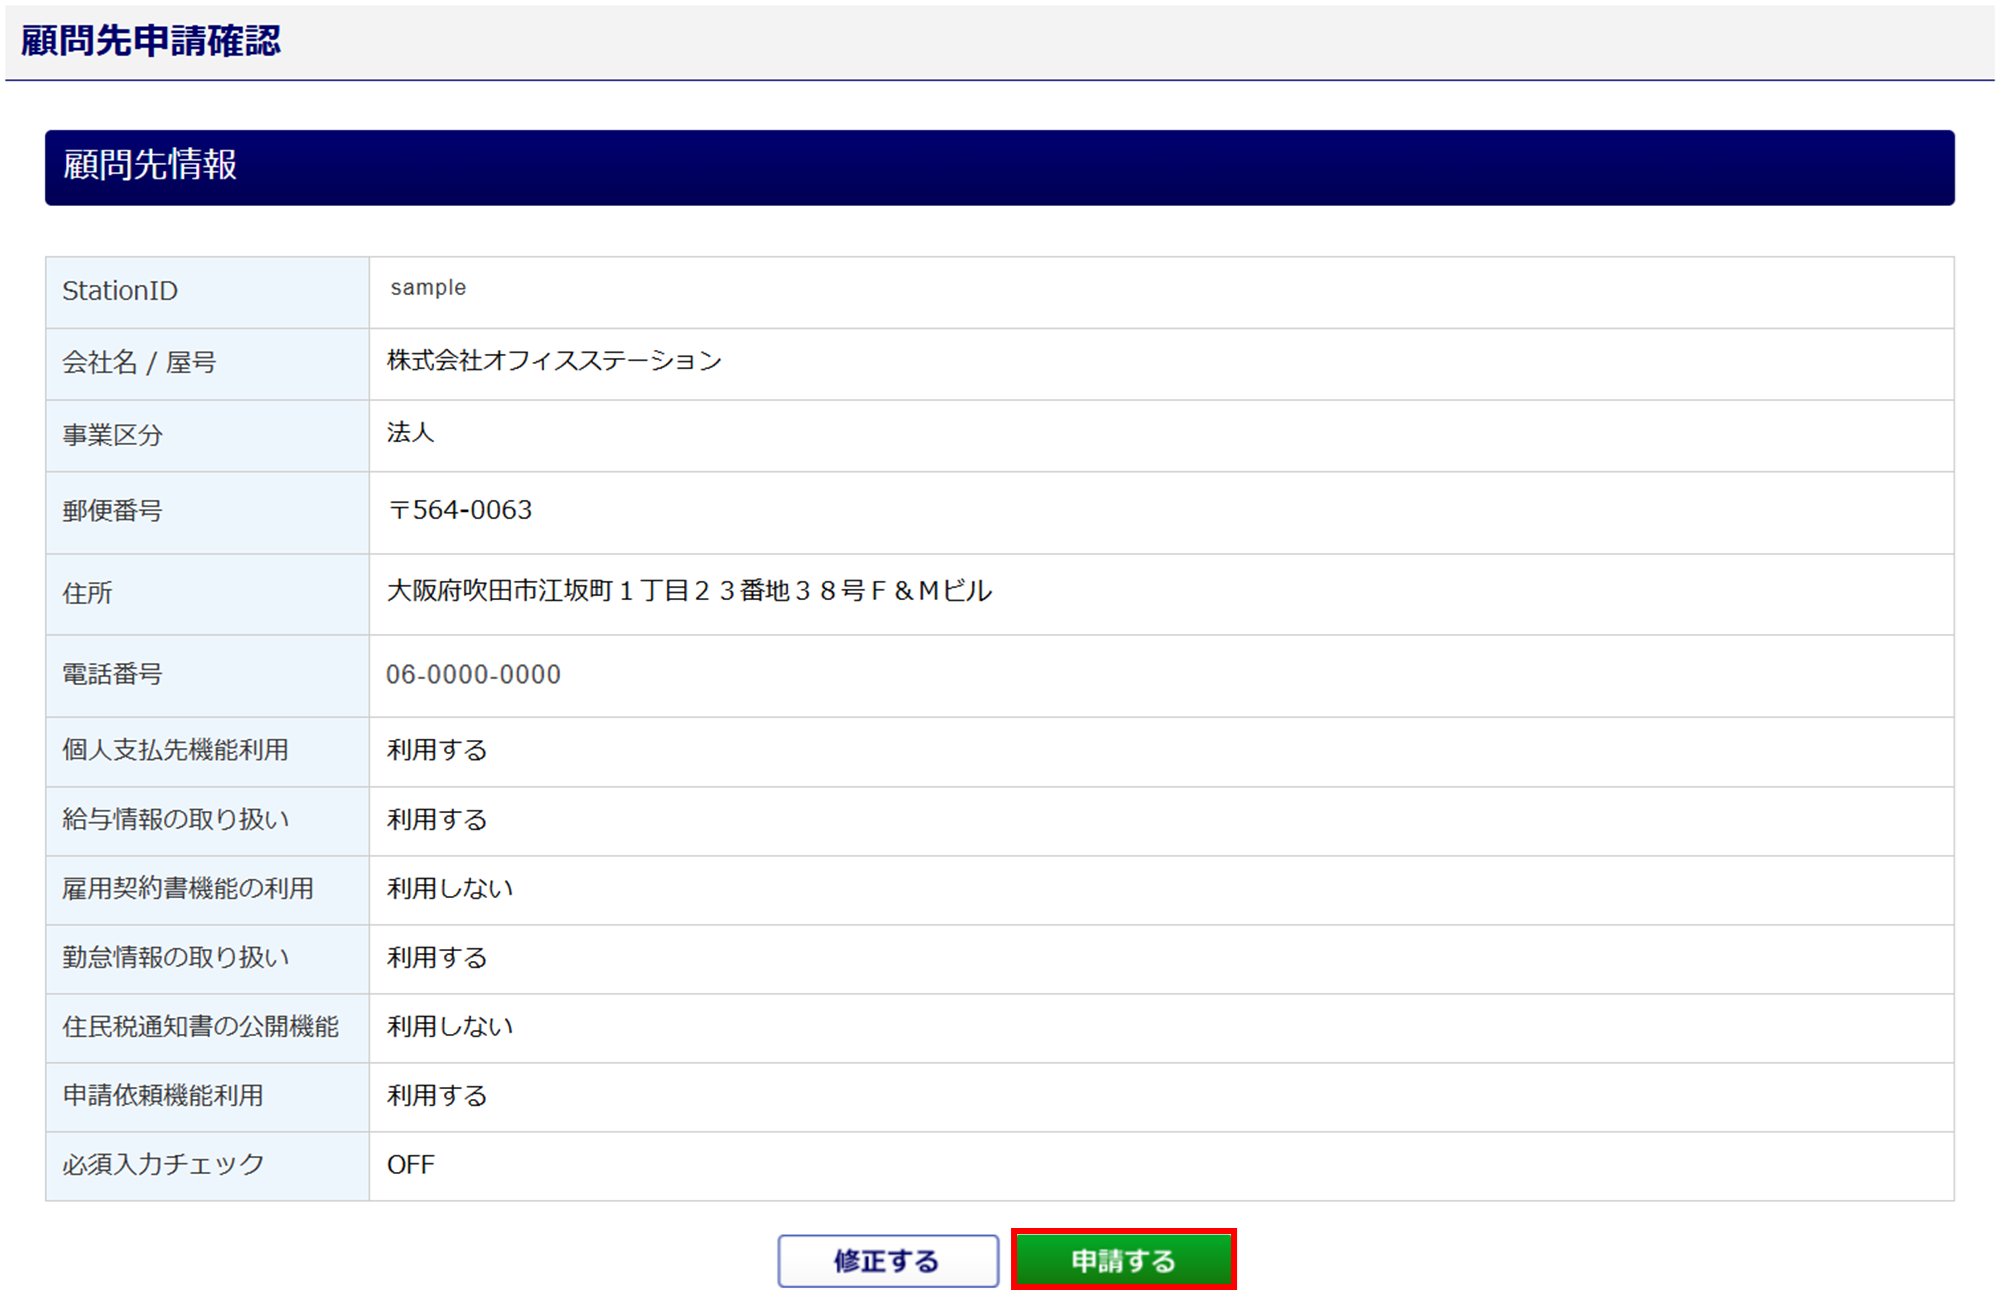
Task: Click phone number 06-0000-0000
Action: coord(473,674)
